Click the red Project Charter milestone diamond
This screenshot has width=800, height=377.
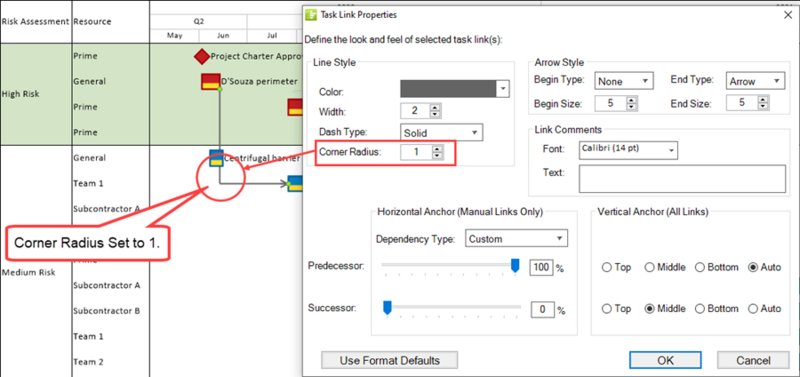(202, 57)
